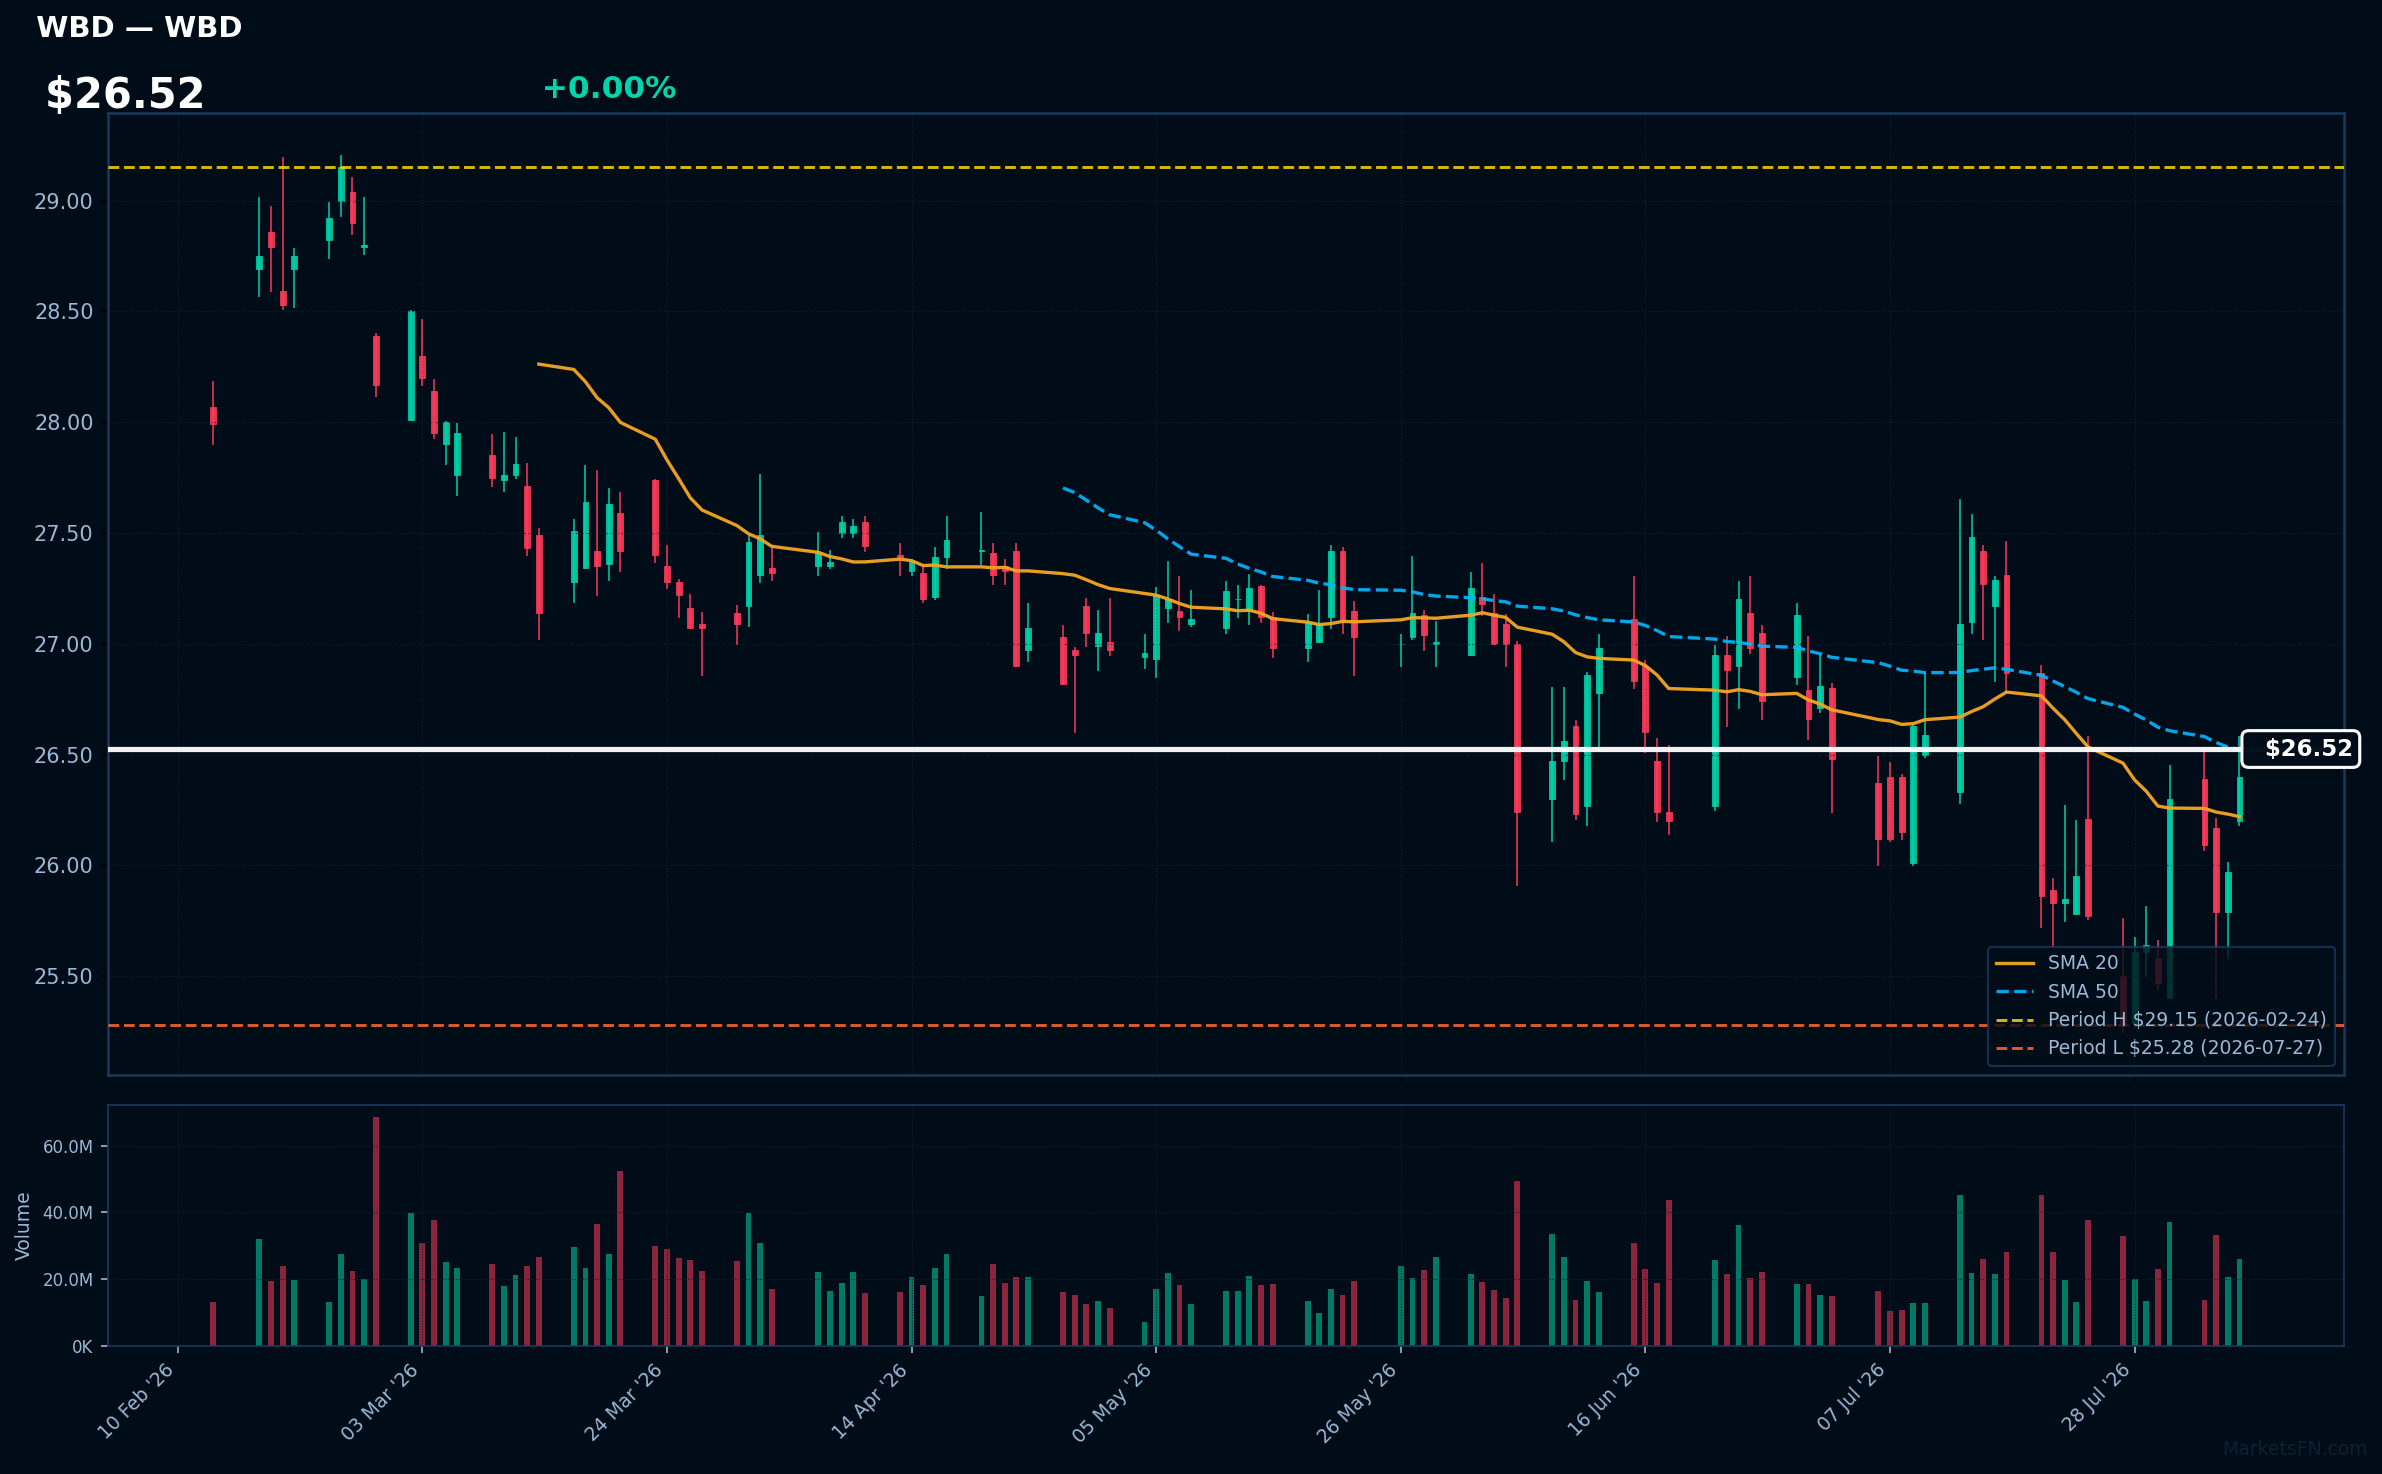Click the 29.00 price axis label
The height and width of the screenshot is (1474, 2382).
63,202
